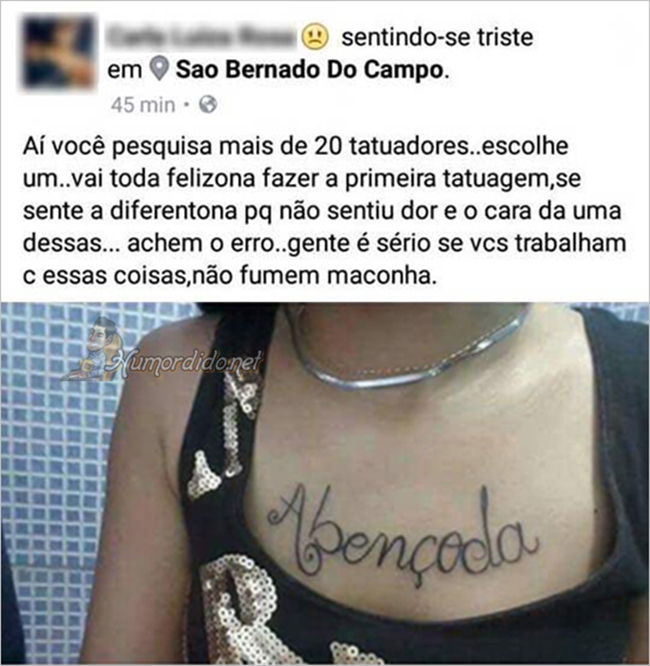Click the cartoon mascot in the watermark
Viewport: 650px width, 666px height.
(x=95, y=348)
